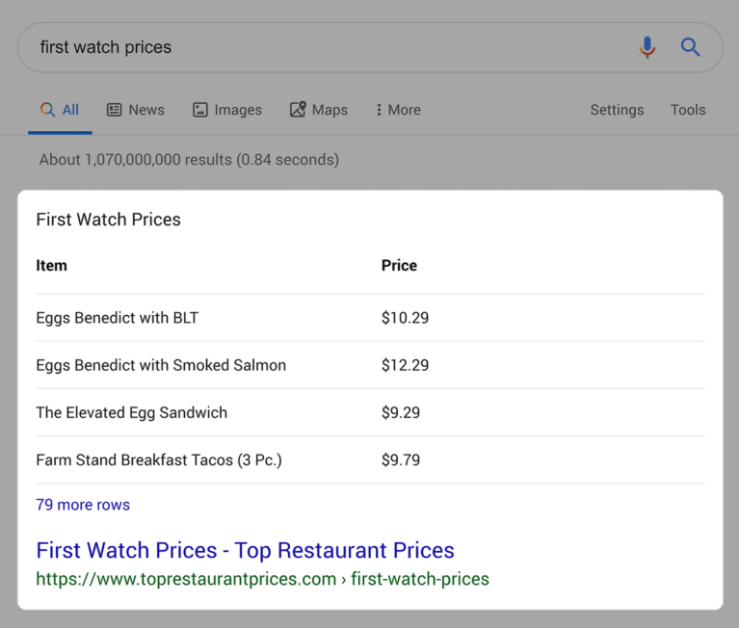Viewport: 739px width, 628px height.
Task: Switch to the Images tab
Action: point(227,110)
